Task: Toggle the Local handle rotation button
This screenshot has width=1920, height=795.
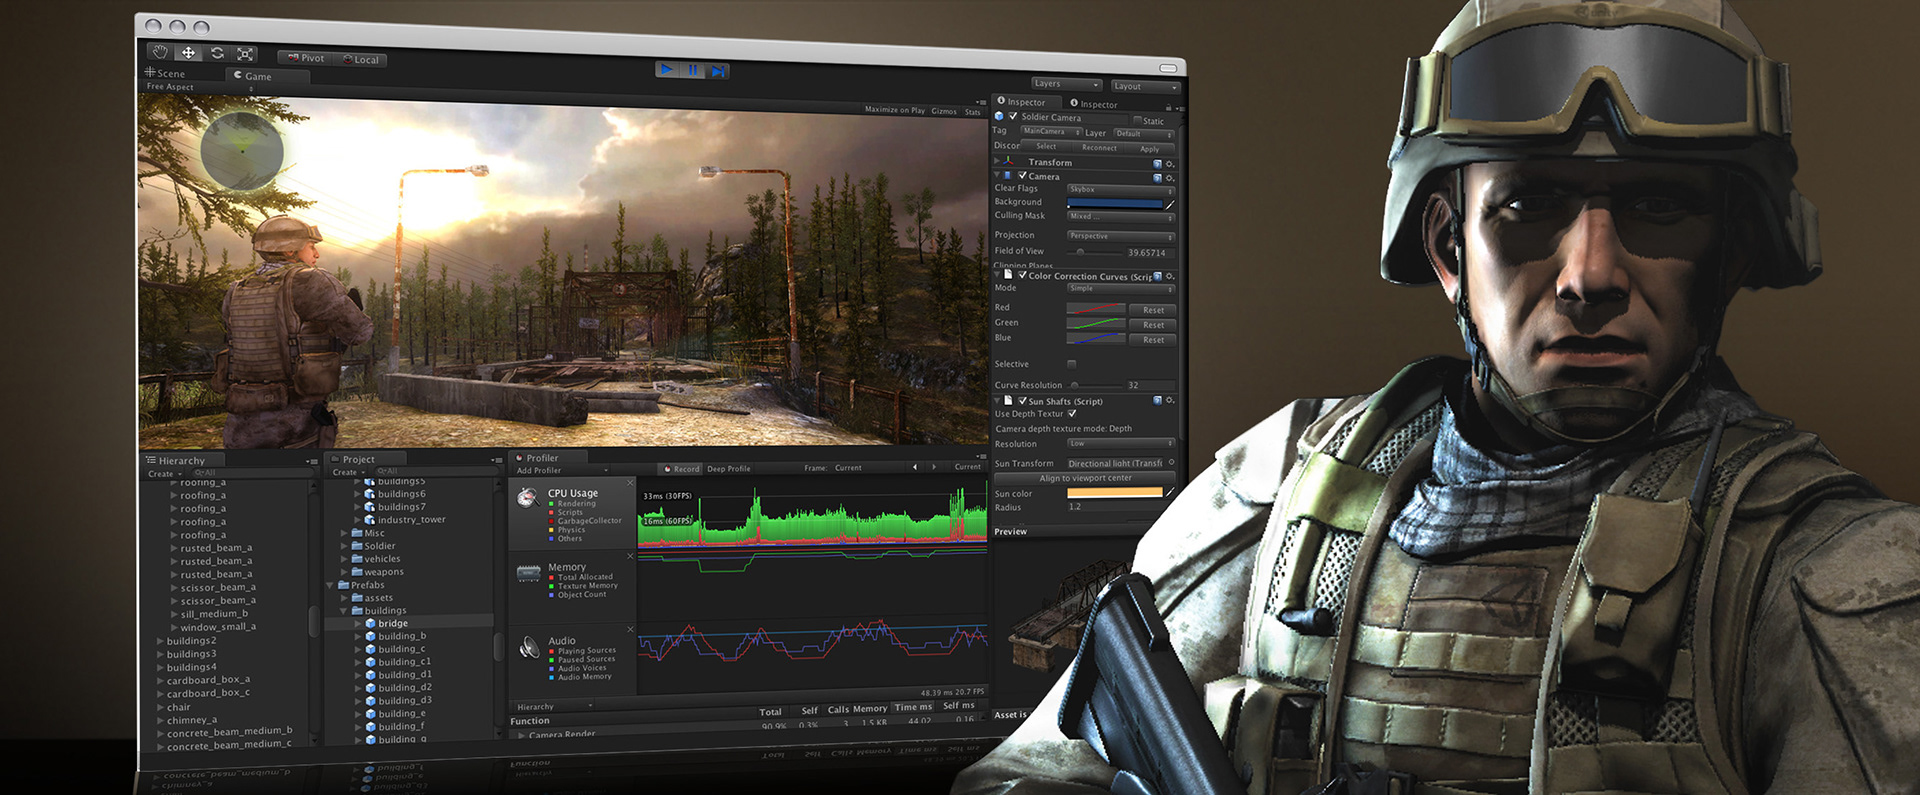Action: click(360, 60)
